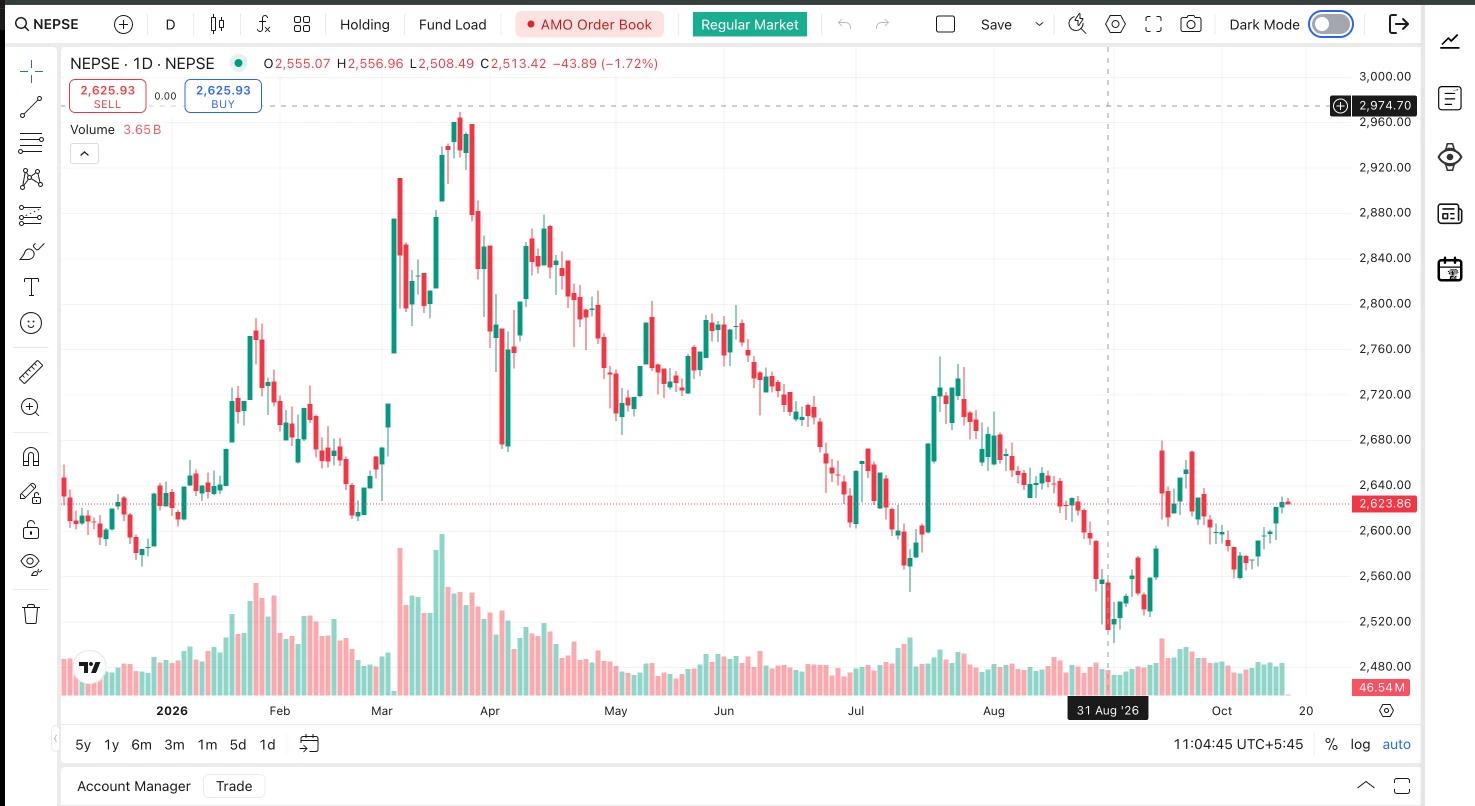Click the logout exit icon
Image resolution: width=1475 pixels, height=806 pixels.
click(1399, 24)
